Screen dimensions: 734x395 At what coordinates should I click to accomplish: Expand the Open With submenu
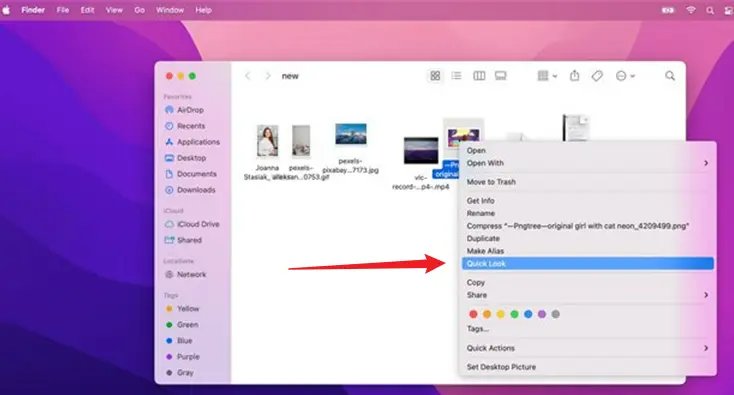coord(587,163)
